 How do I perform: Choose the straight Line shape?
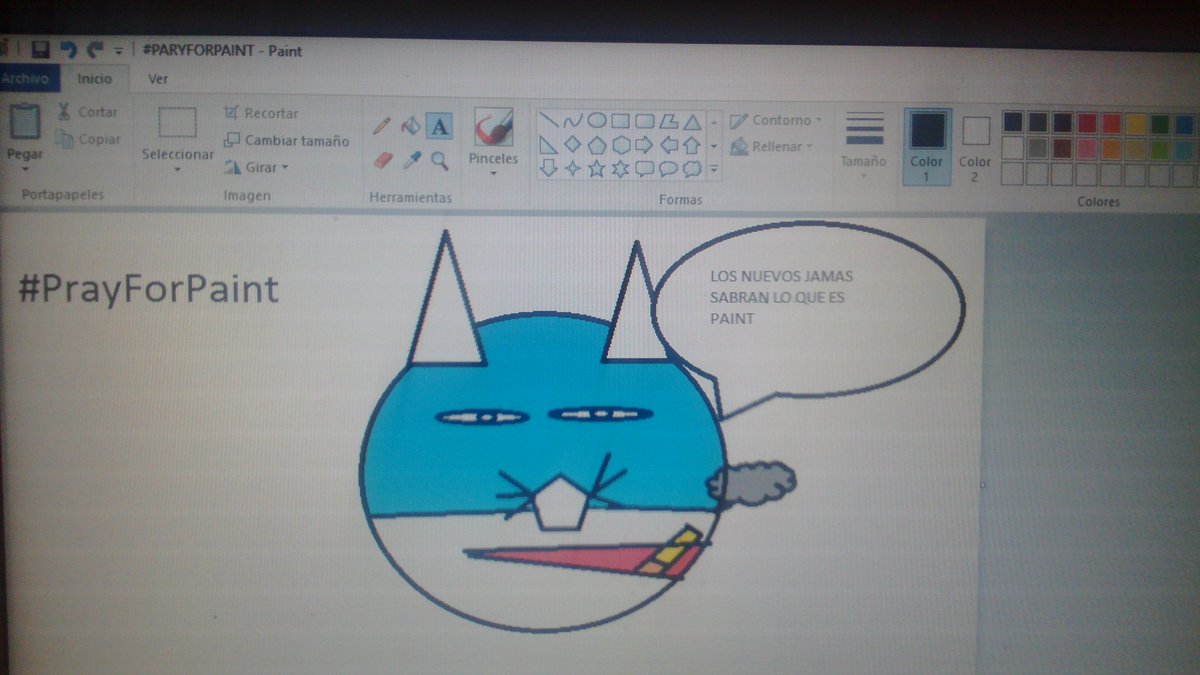[x=549, y=122]
